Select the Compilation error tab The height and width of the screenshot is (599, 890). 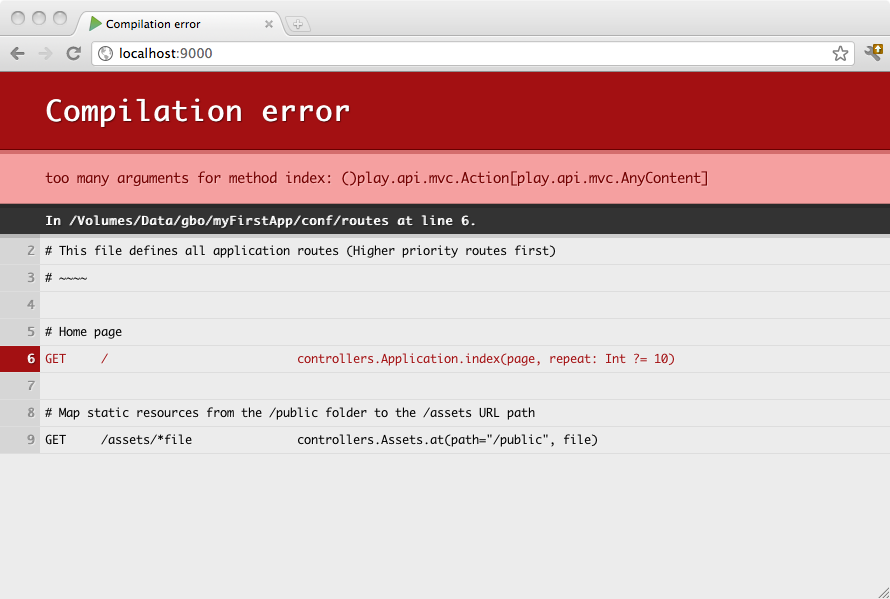pos(160,24)
